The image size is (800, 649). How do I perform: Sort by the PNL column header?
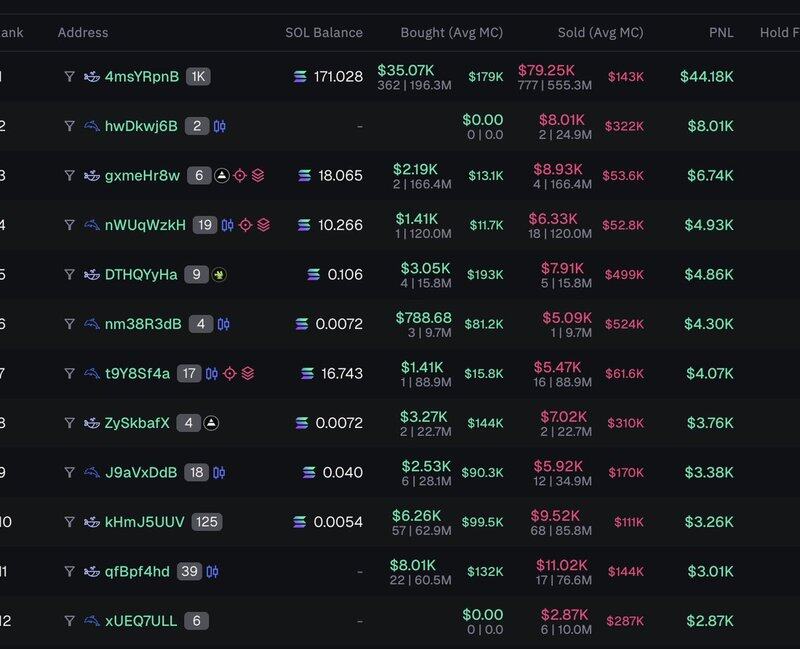click(720, 33)
